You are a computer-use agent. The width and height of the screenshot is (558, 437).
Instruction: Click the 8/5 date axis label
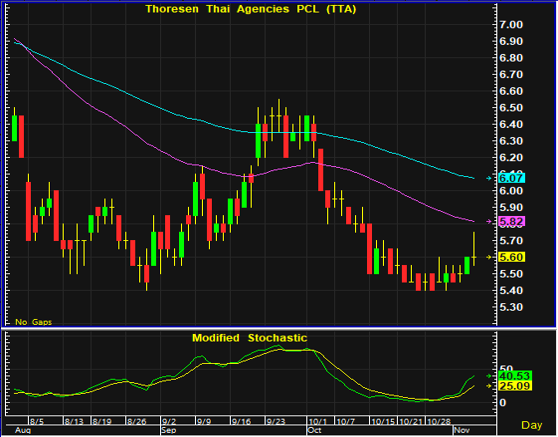click(37, 422)
